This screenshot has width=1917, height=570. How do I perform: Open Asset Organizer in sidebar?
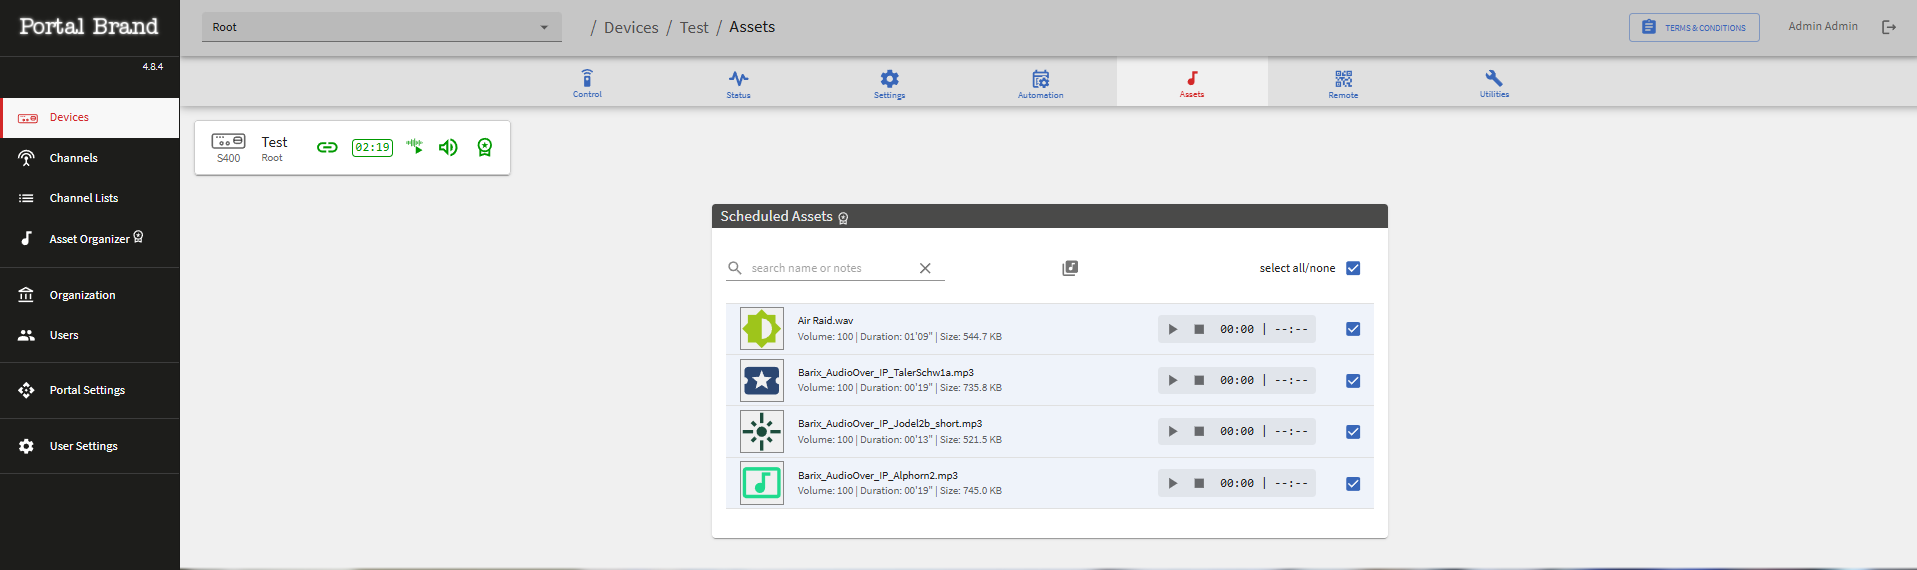tap(90, 238)
